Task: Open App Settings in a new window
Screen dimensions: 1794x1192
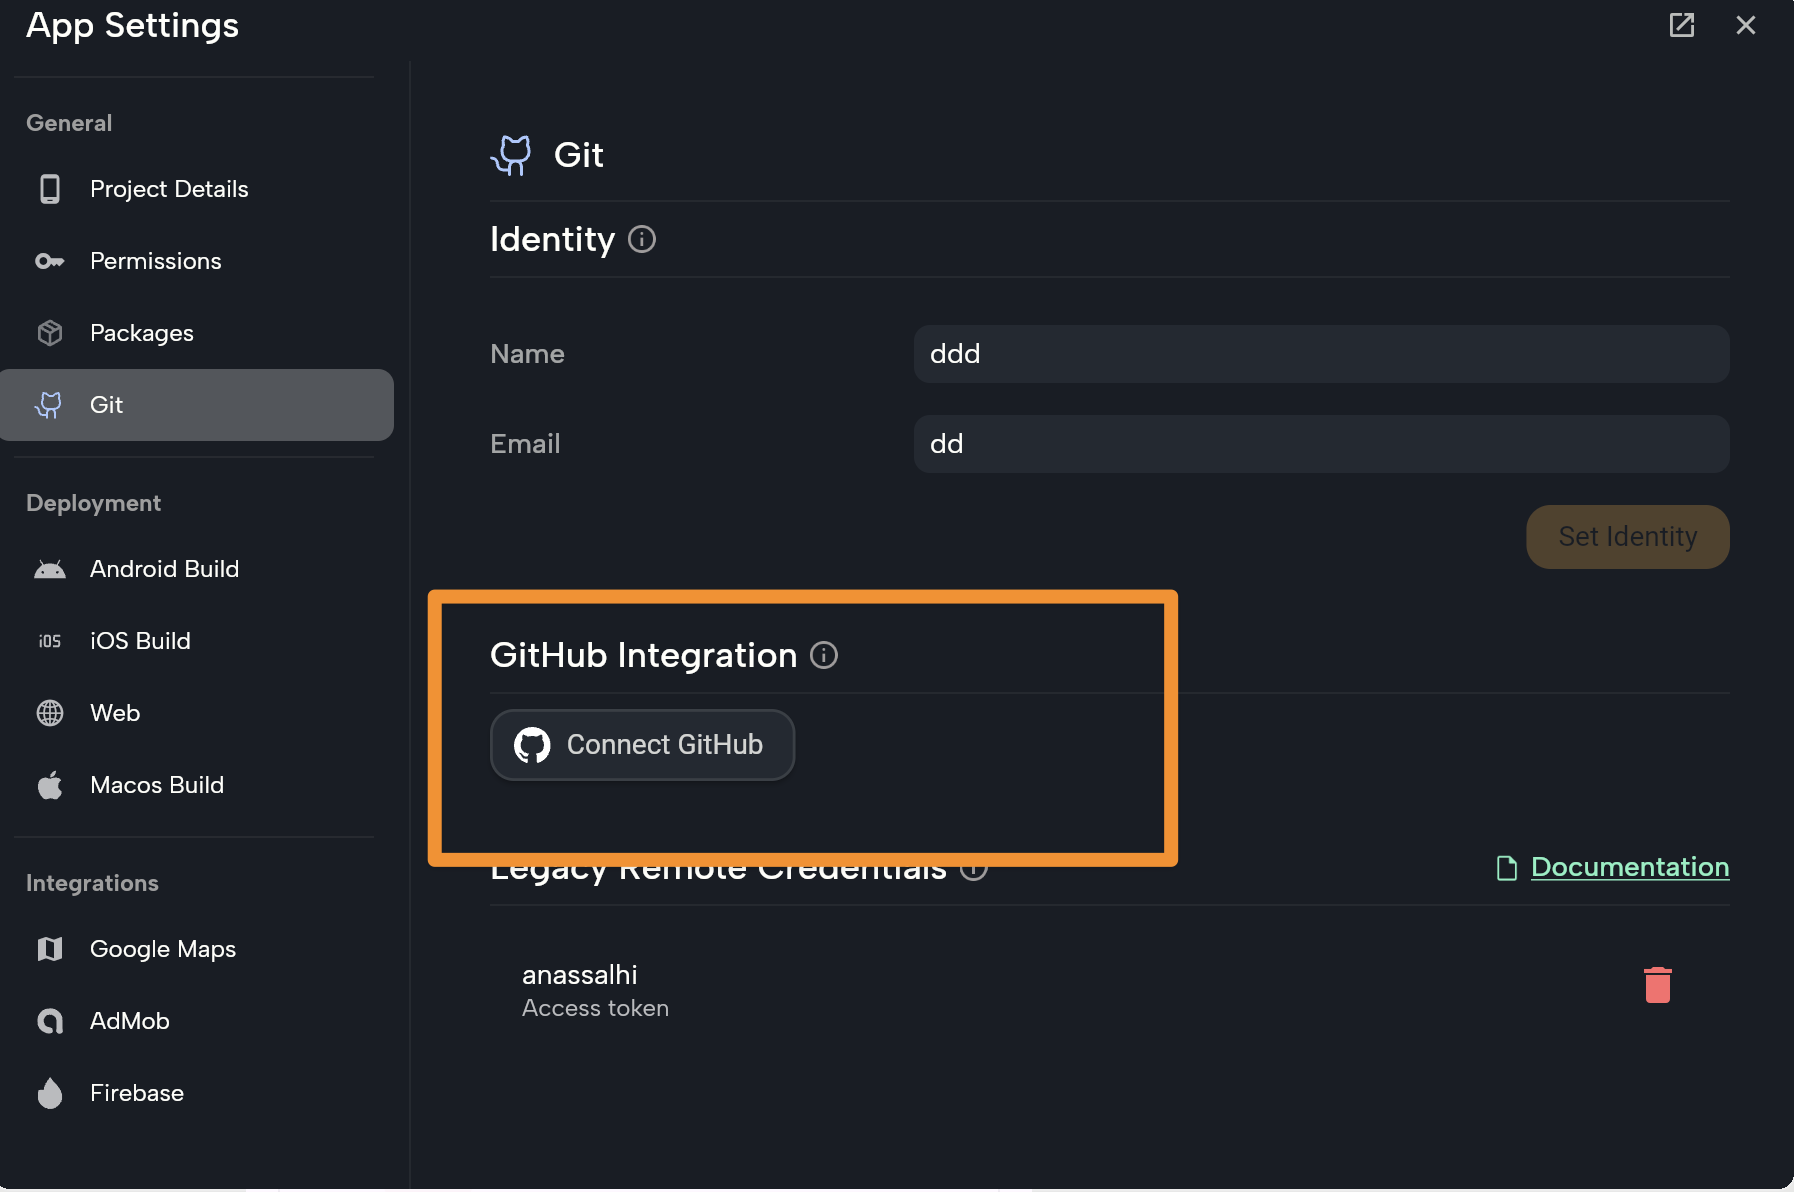Action: (1682, 25)
